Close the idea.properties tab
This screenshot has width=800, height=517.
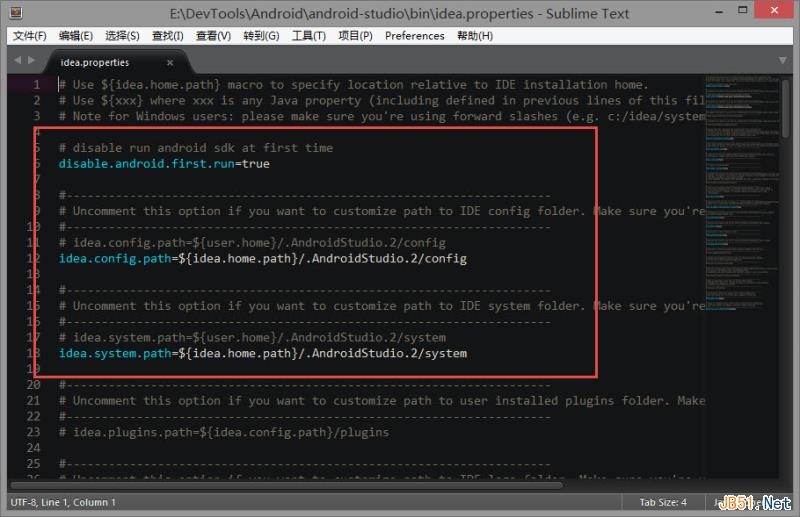[x=170, y=62]
